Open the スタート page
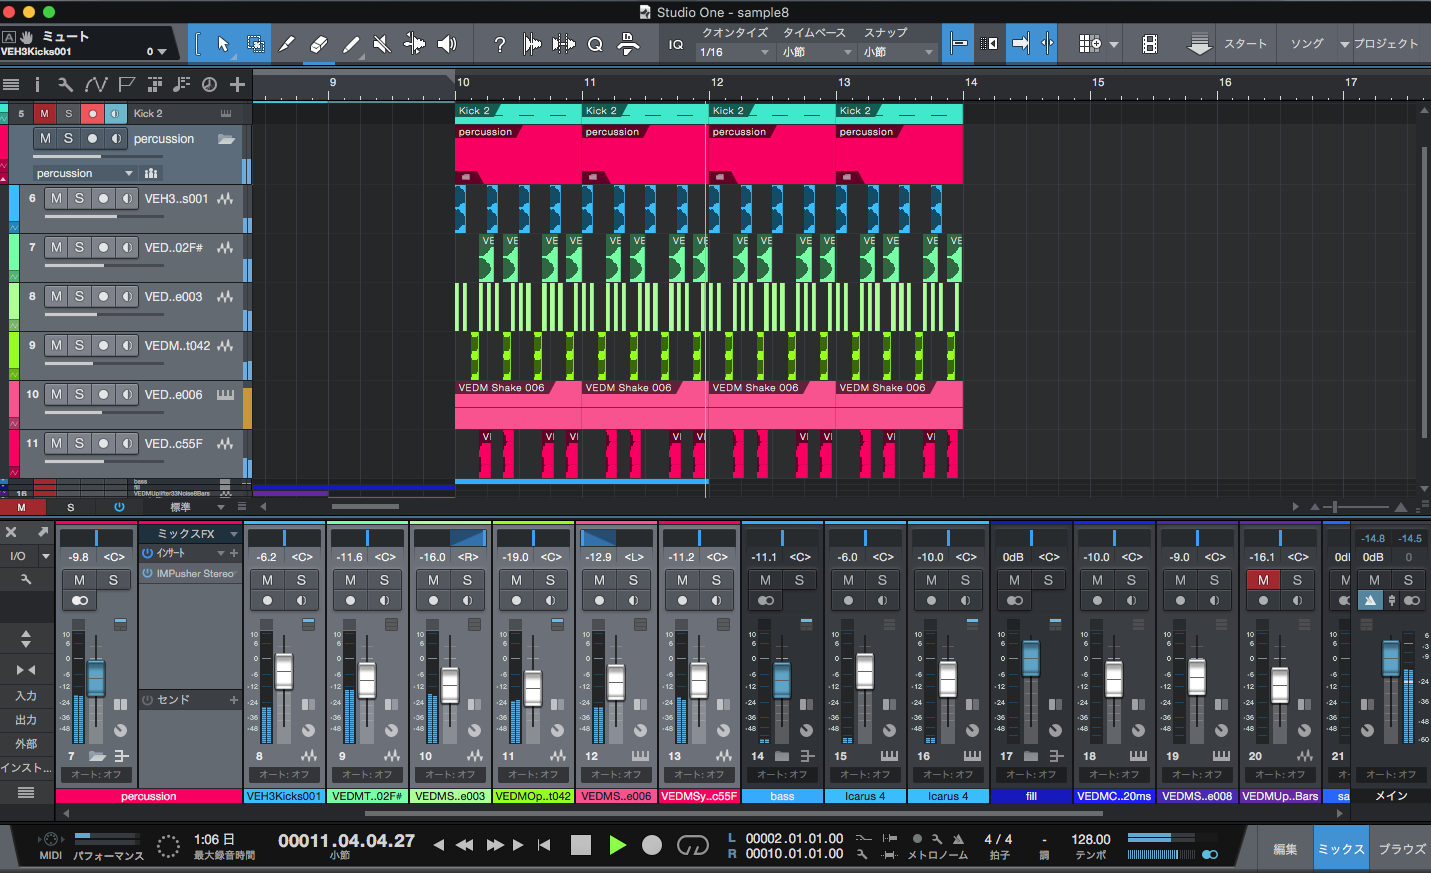The width and height of the screenshot is (1431, 873). click(1245, 44)
